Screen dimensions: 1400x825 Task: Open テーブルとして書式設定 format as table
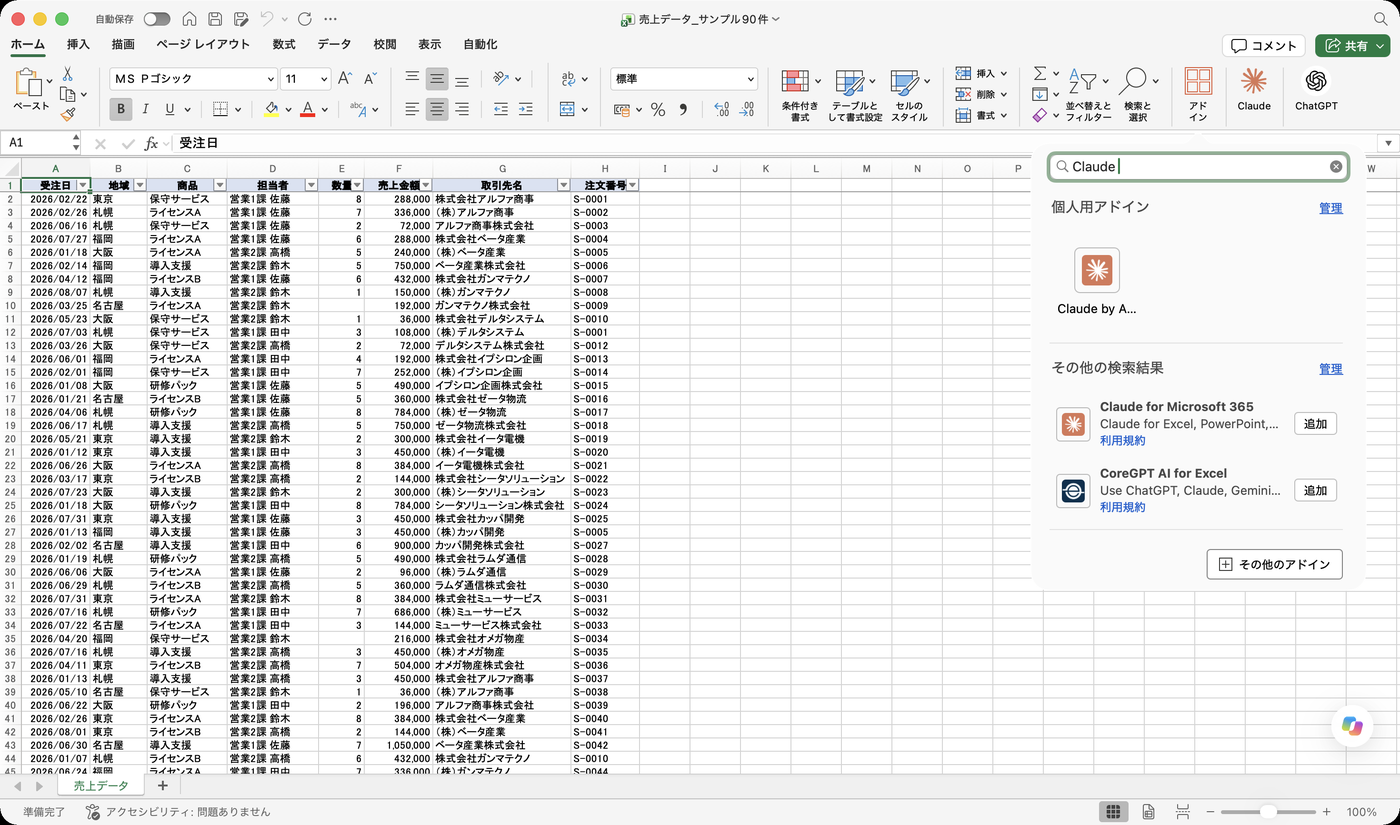[x=855, y=96]
